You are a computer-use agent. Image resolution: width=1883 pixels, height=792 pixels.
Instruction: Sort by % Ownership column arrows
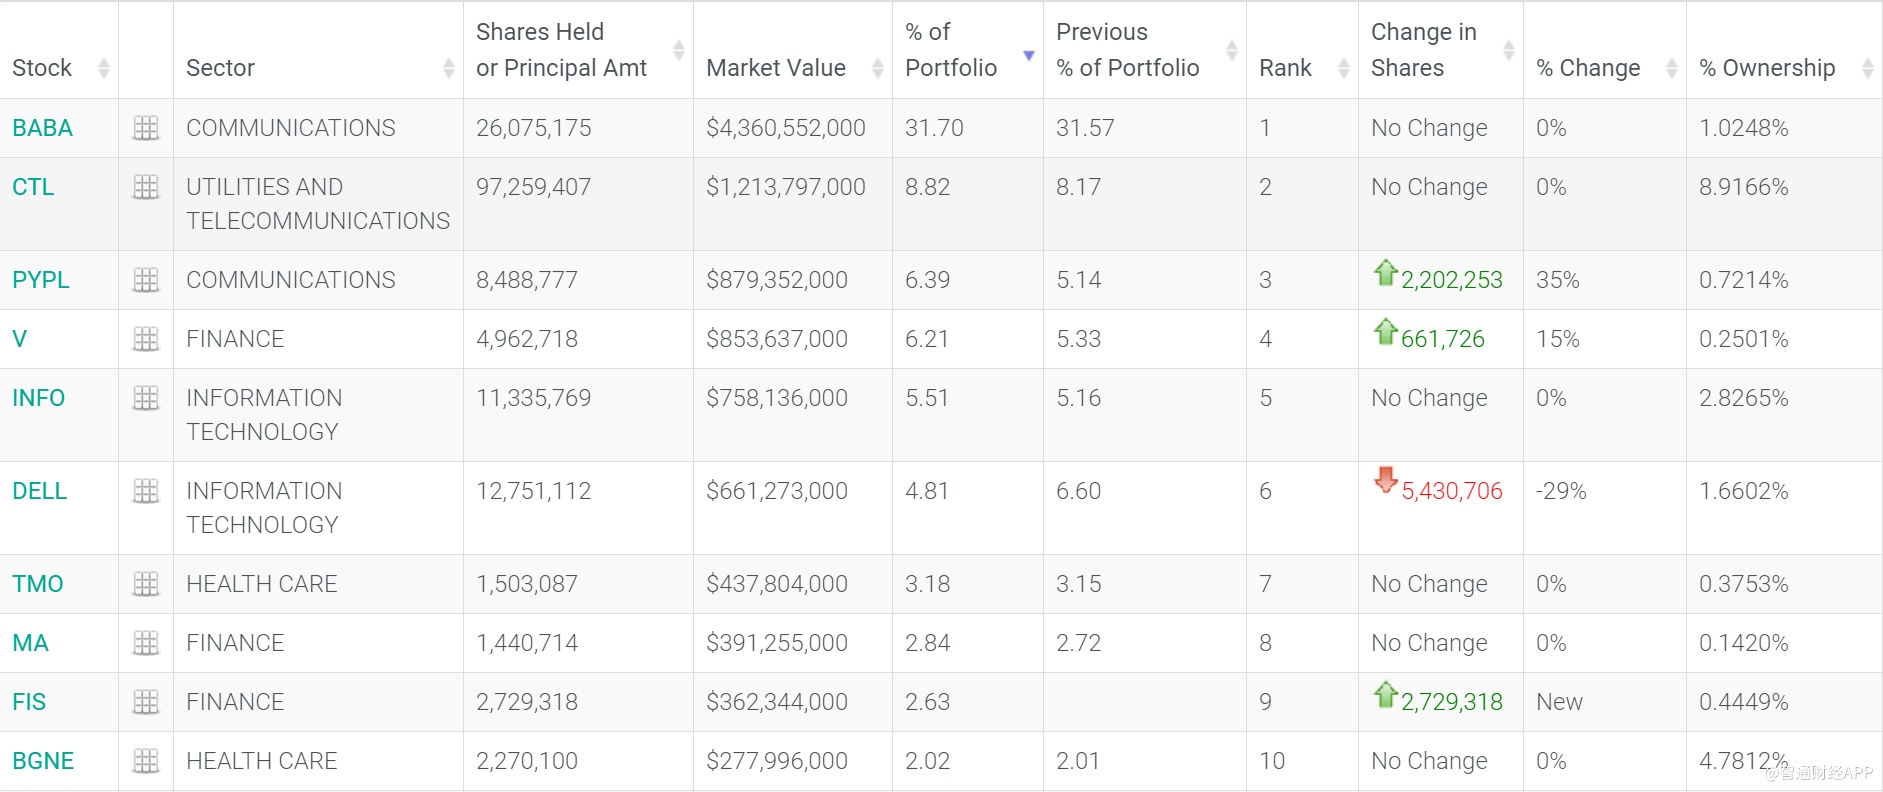(x=1867, y=68)
